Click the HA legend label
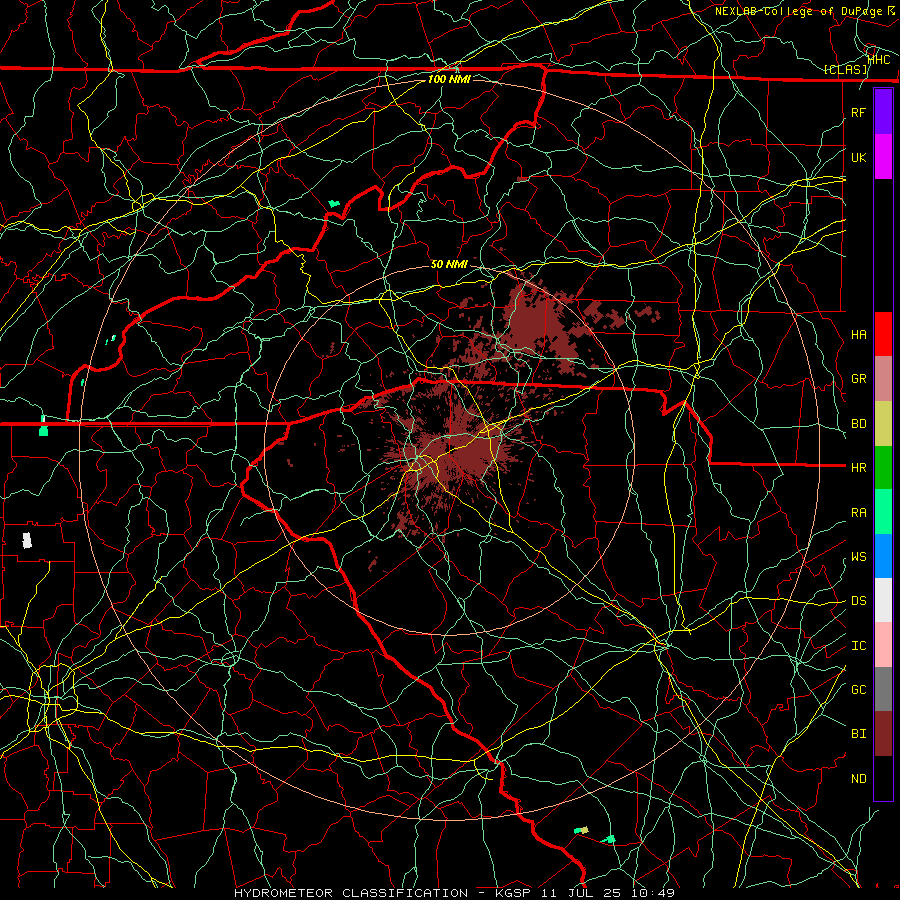This screenshot has width=900, height=900. [x=858, y=335]
